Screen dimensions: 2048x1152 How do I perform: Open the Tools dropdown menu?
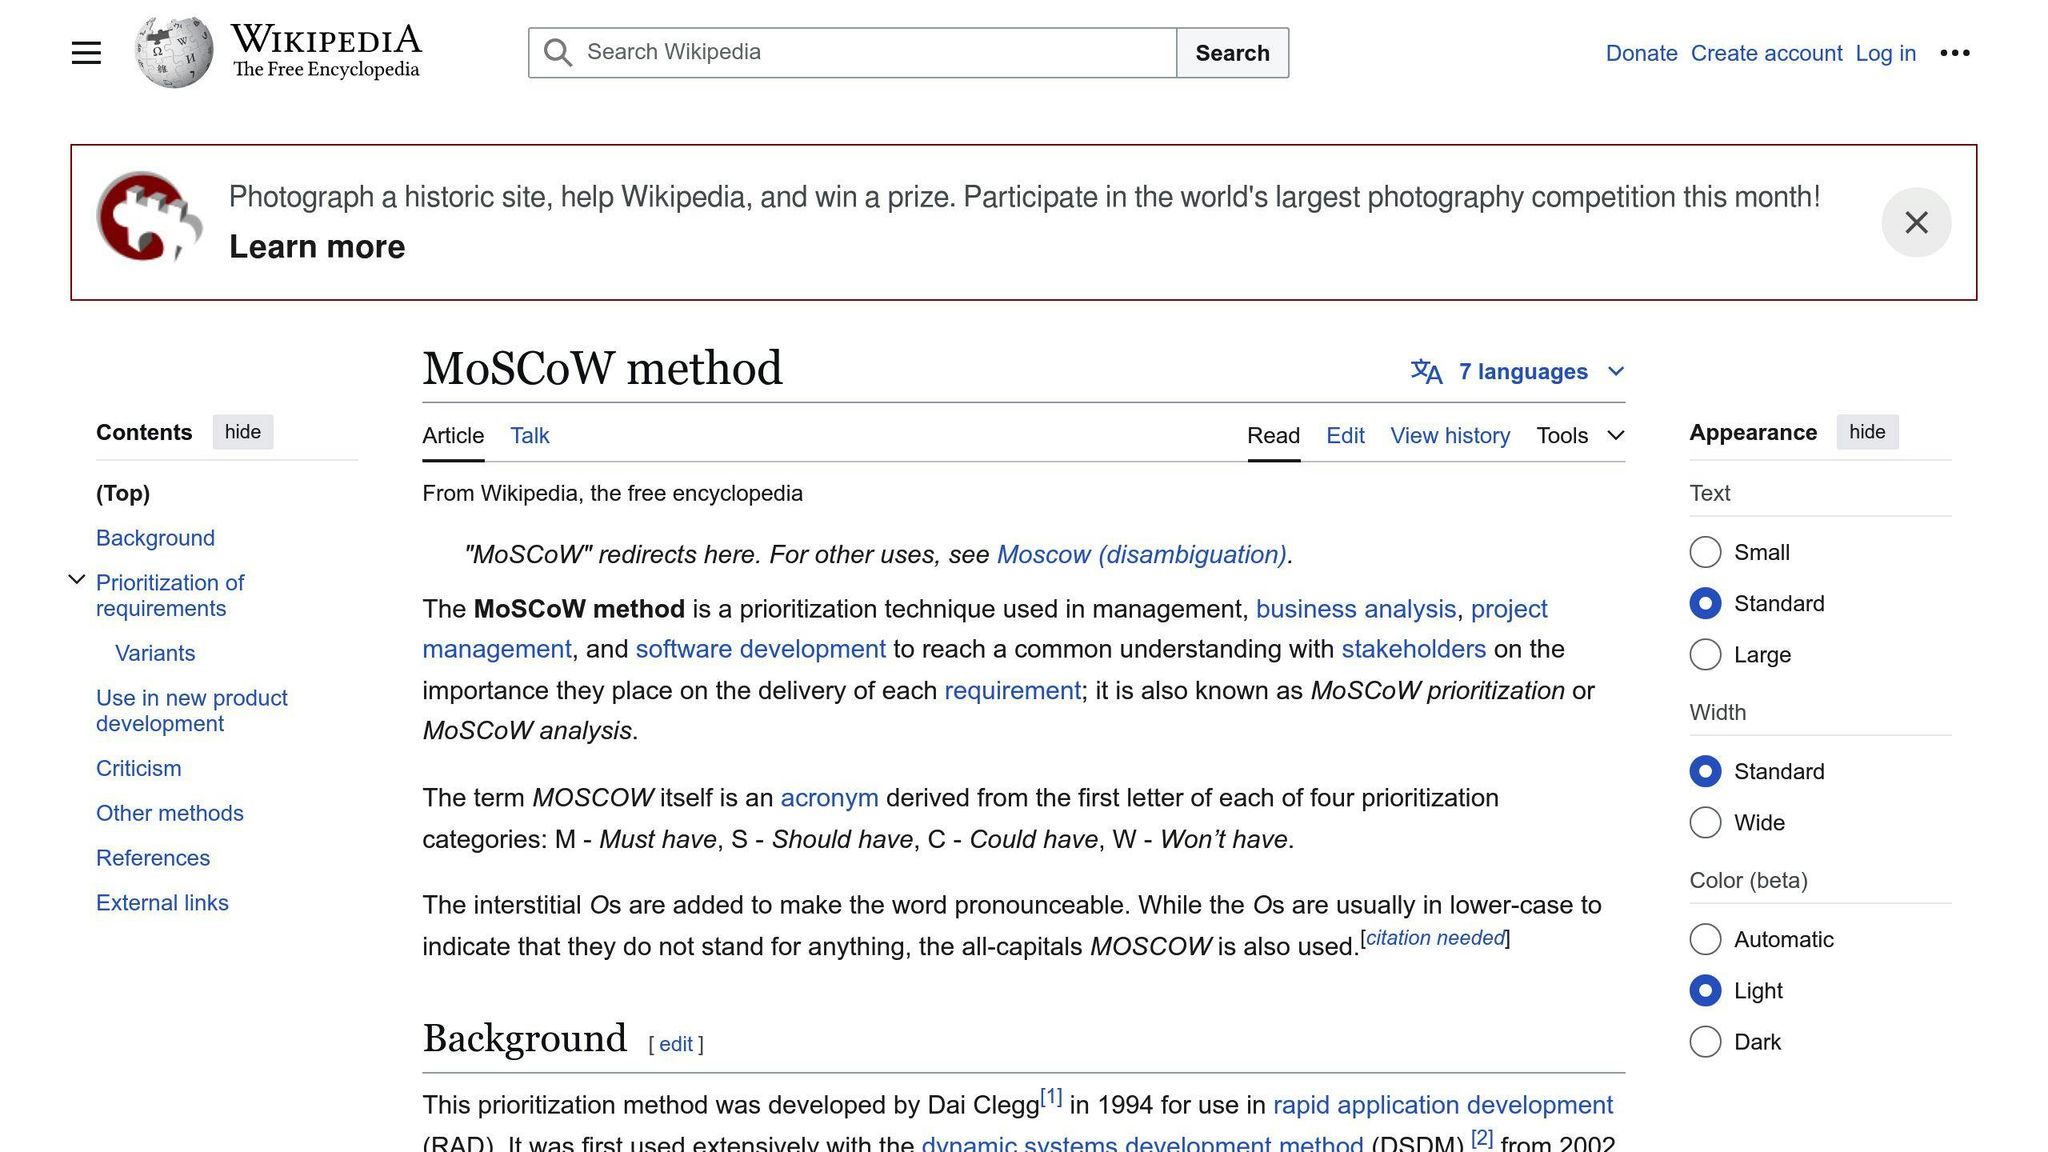click(x=1578, y=435)
